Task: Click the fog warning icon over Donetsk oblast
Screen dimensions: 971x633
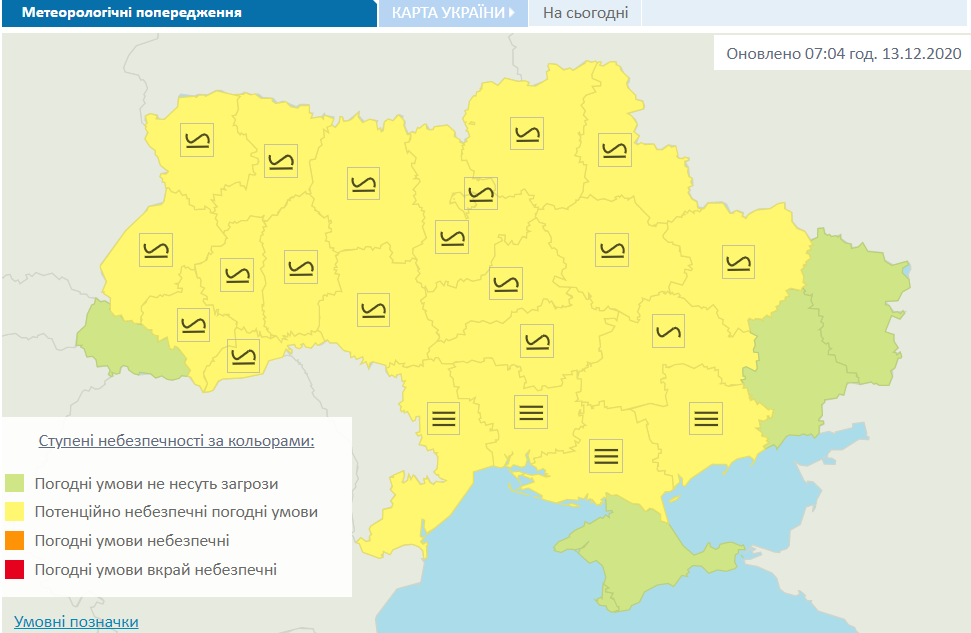Action: pos(706,419)
